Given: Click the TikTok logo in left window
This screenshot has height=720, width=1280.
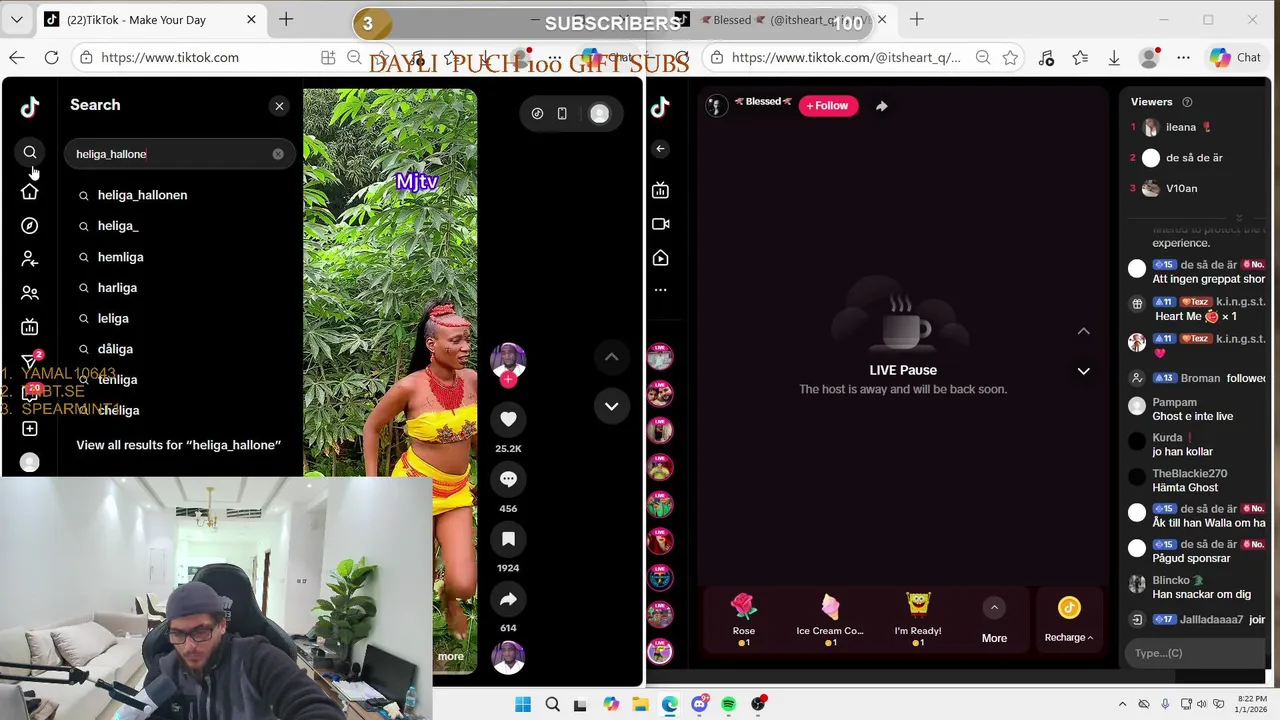Looking at the screenshot, I should [30, 107].
